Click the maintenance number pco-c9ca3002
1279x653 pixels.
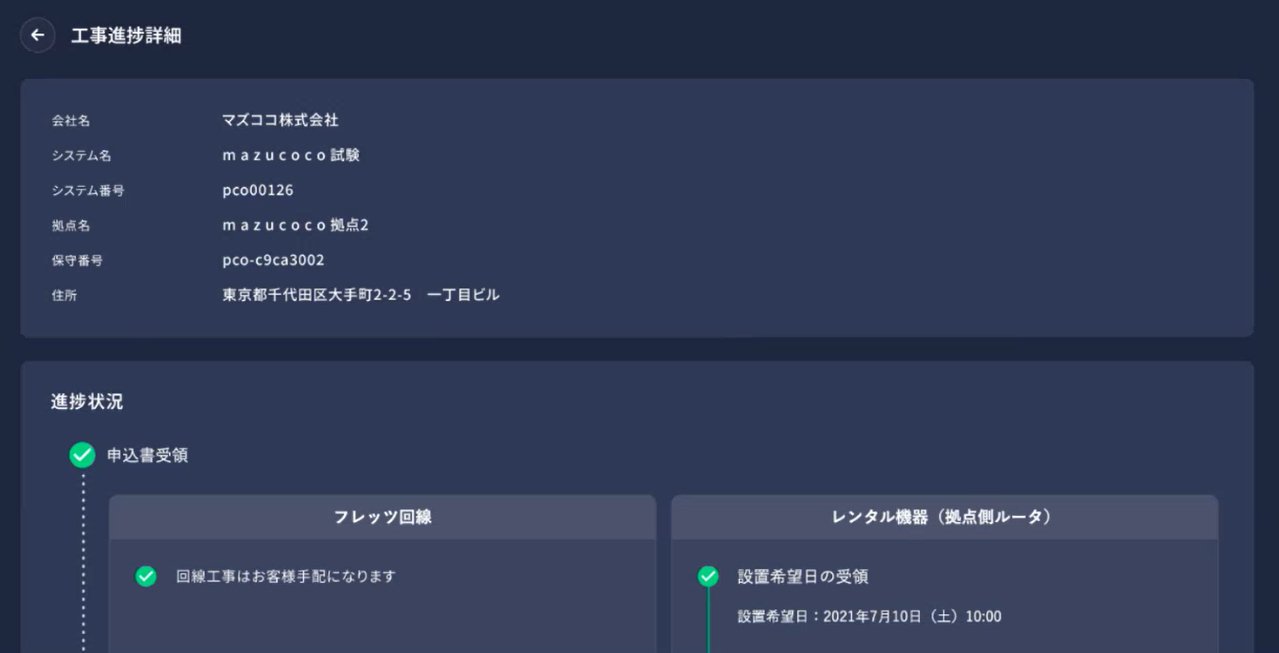[273, 260]
